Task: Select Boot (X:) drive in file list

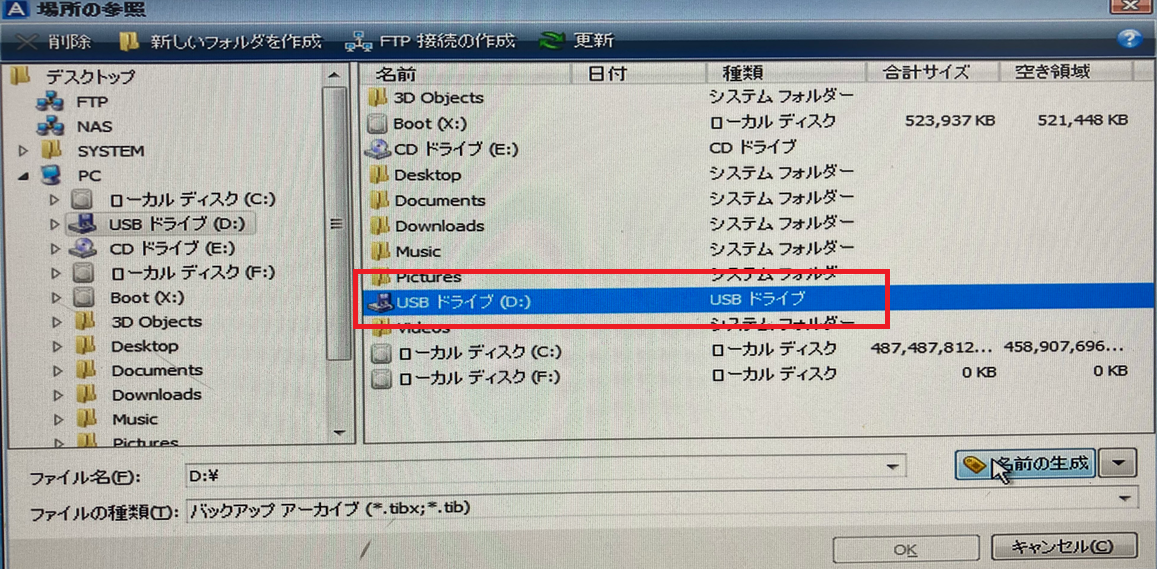Action: point(426,123)
